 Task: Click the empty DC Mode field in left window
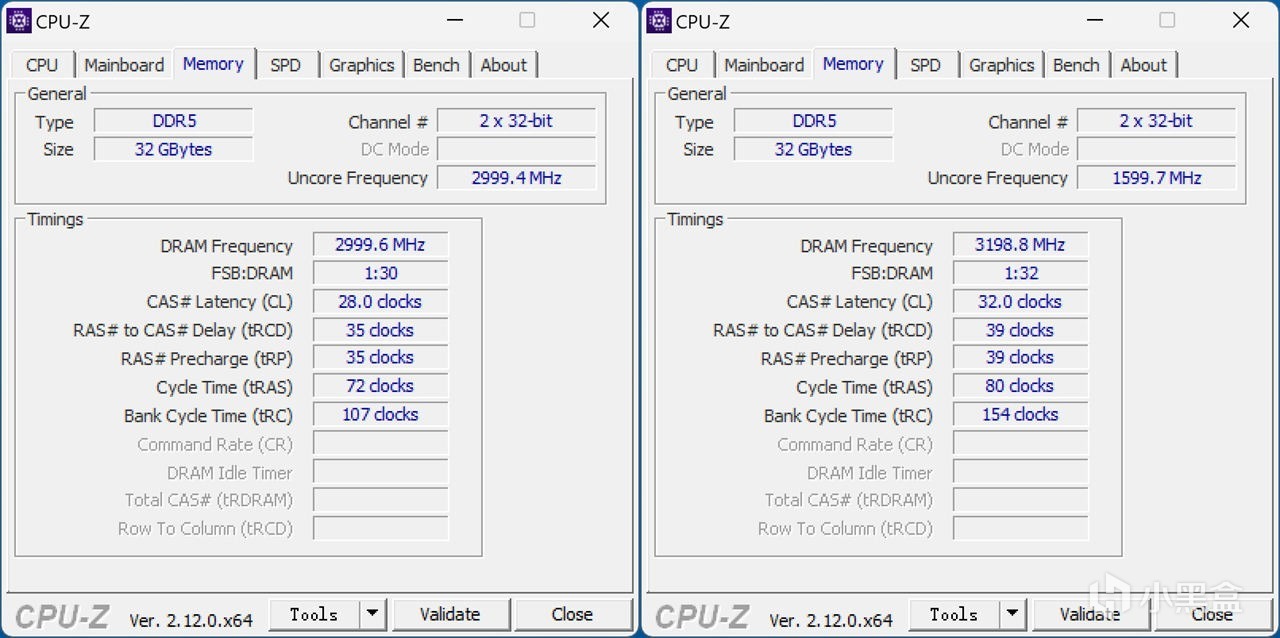(x=516, y=149)
